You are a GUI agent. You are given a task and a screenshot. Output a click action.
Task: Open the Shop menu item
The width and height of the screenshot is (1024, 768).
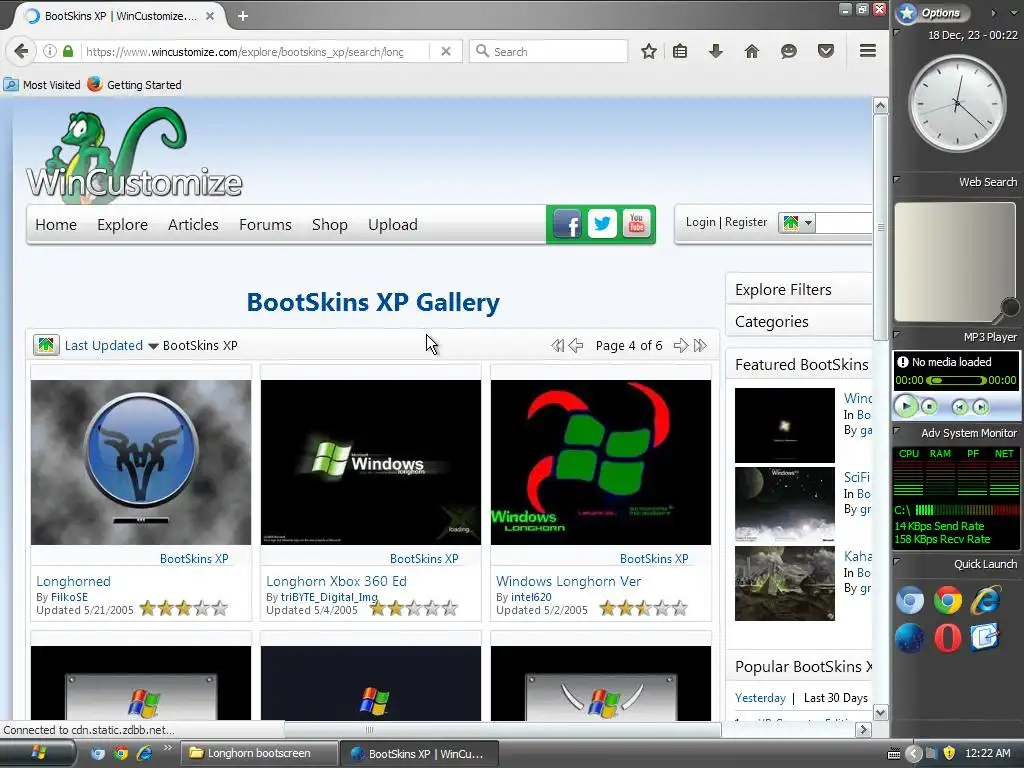[330, 225]
